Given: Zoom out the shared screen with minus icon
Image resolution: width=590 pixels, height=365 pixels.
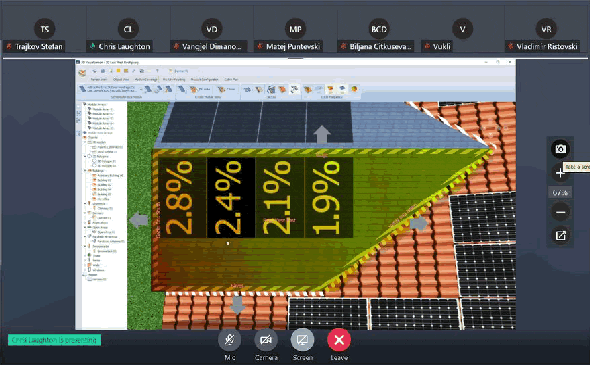Looking at the screenshot, I should [560, 212].
